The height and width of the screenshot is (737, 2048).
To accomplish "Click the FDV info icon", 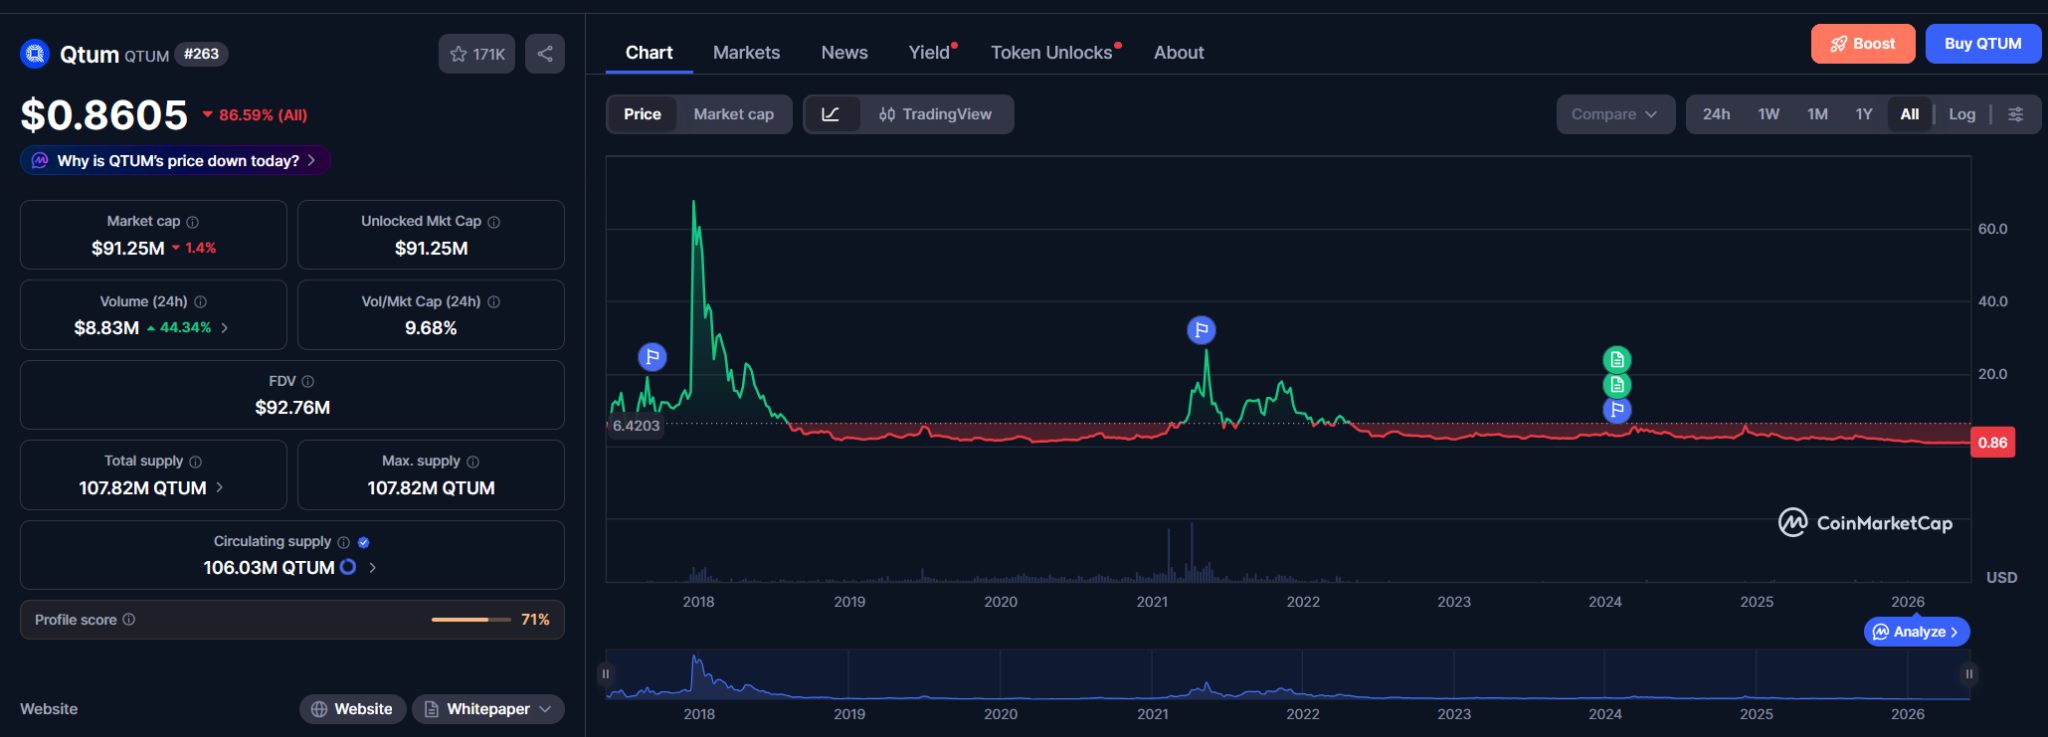I will click(x=308, y=382).
